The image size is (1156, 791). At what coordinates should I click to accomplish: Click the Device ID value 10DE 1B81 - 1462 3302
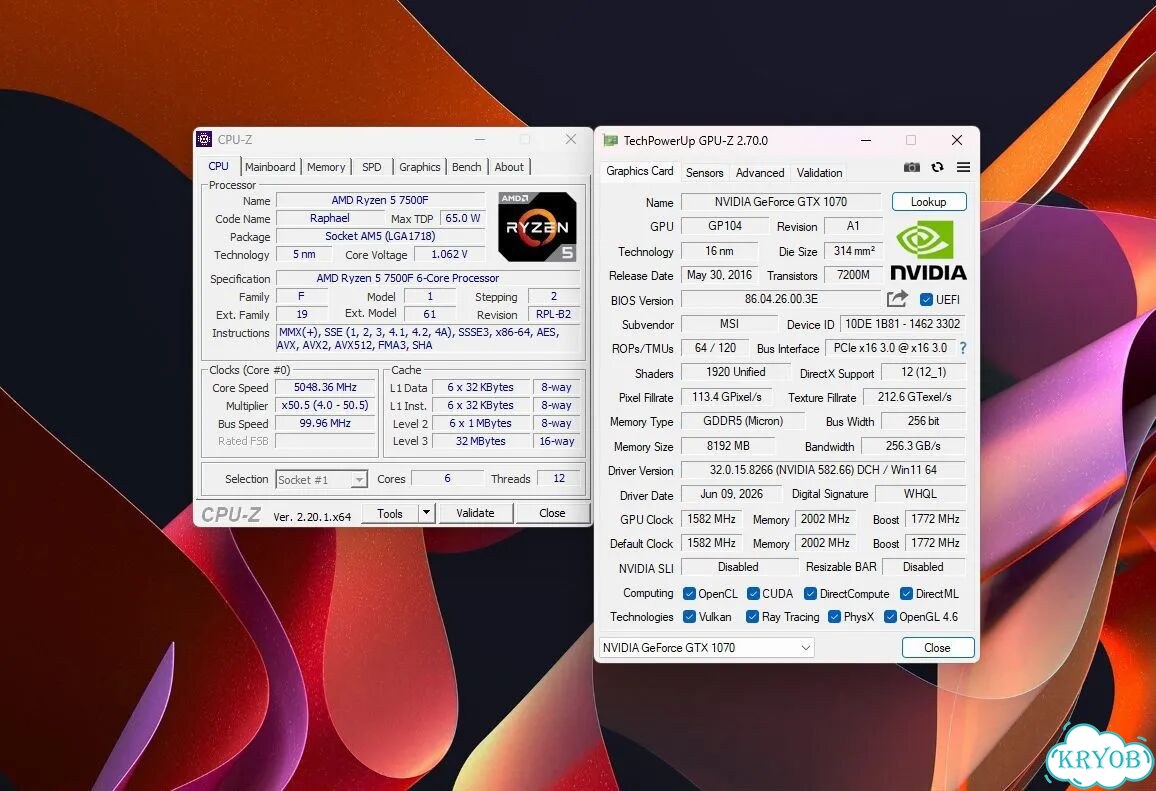click(x=902, y=324)
